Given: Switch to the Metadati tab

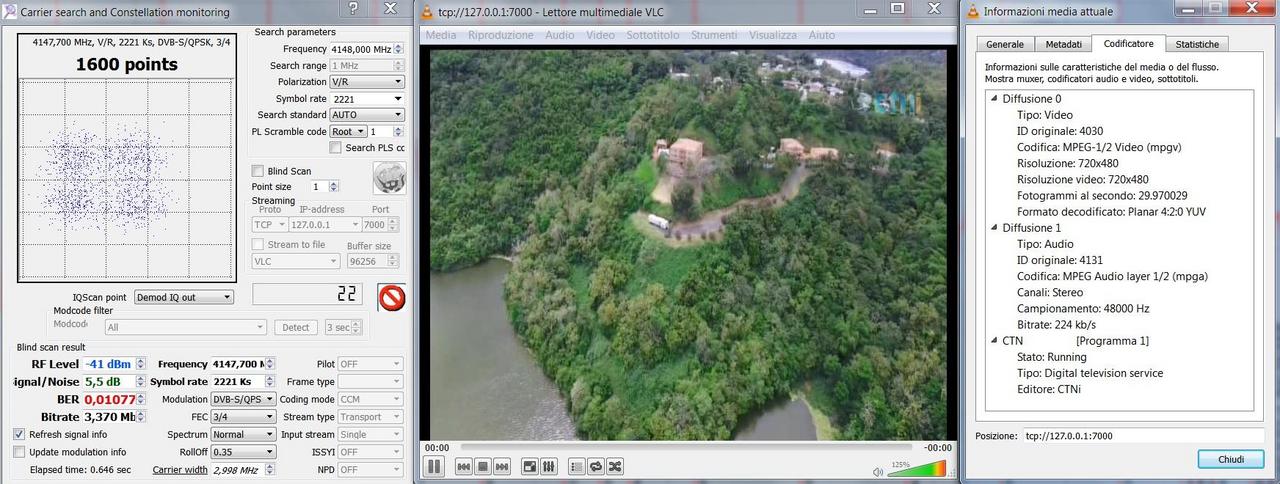Looking at the screenshot, I should coord(1063,44).
